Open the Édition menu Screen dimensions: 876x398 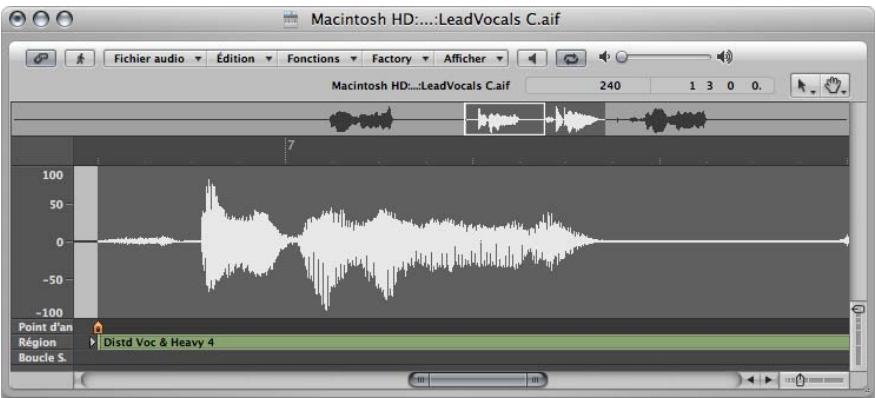[x=244, y=58]
